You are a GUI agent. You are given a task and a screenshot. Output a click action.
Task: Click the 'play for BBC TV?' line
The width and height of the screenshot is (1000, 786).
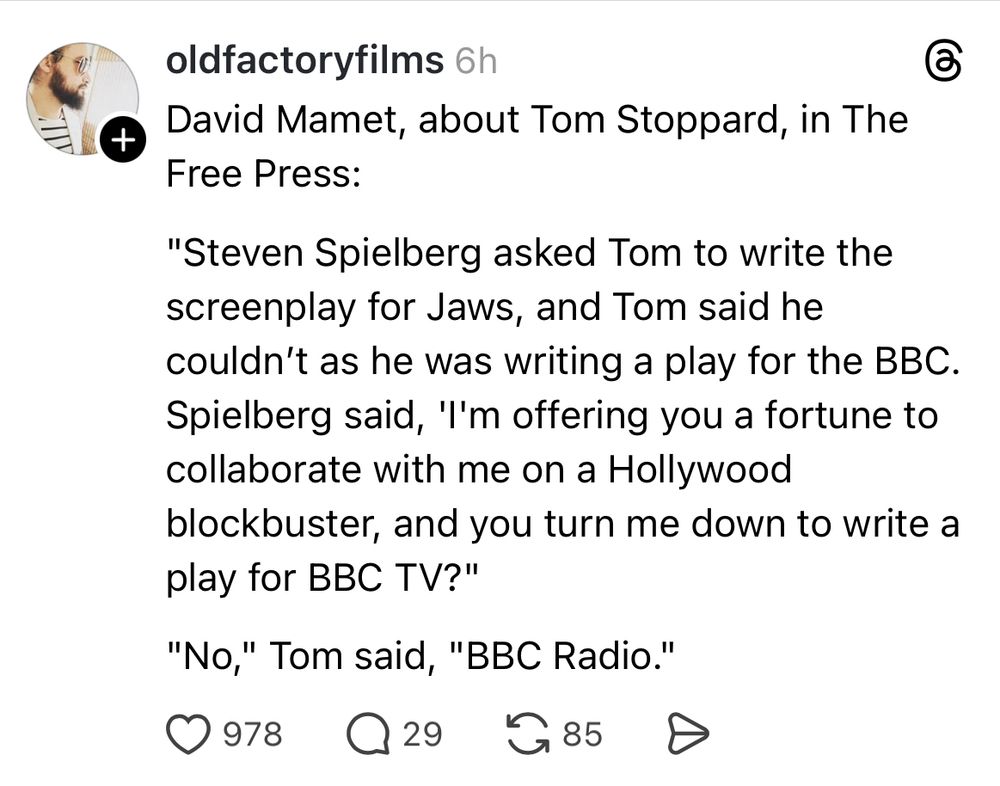pos(322,579)
